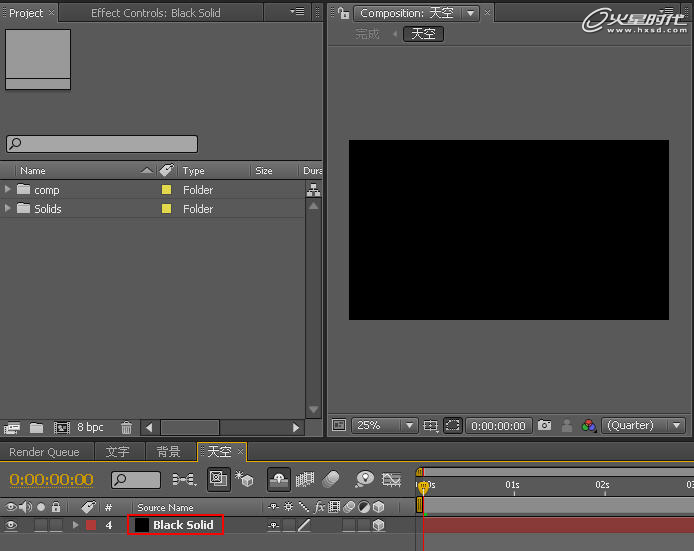The height and width of the screenshot is (551, 694).
Task: Toggle motion blur box on Black Solid layer
Action: pyautogui.click(x=349, y=525)
